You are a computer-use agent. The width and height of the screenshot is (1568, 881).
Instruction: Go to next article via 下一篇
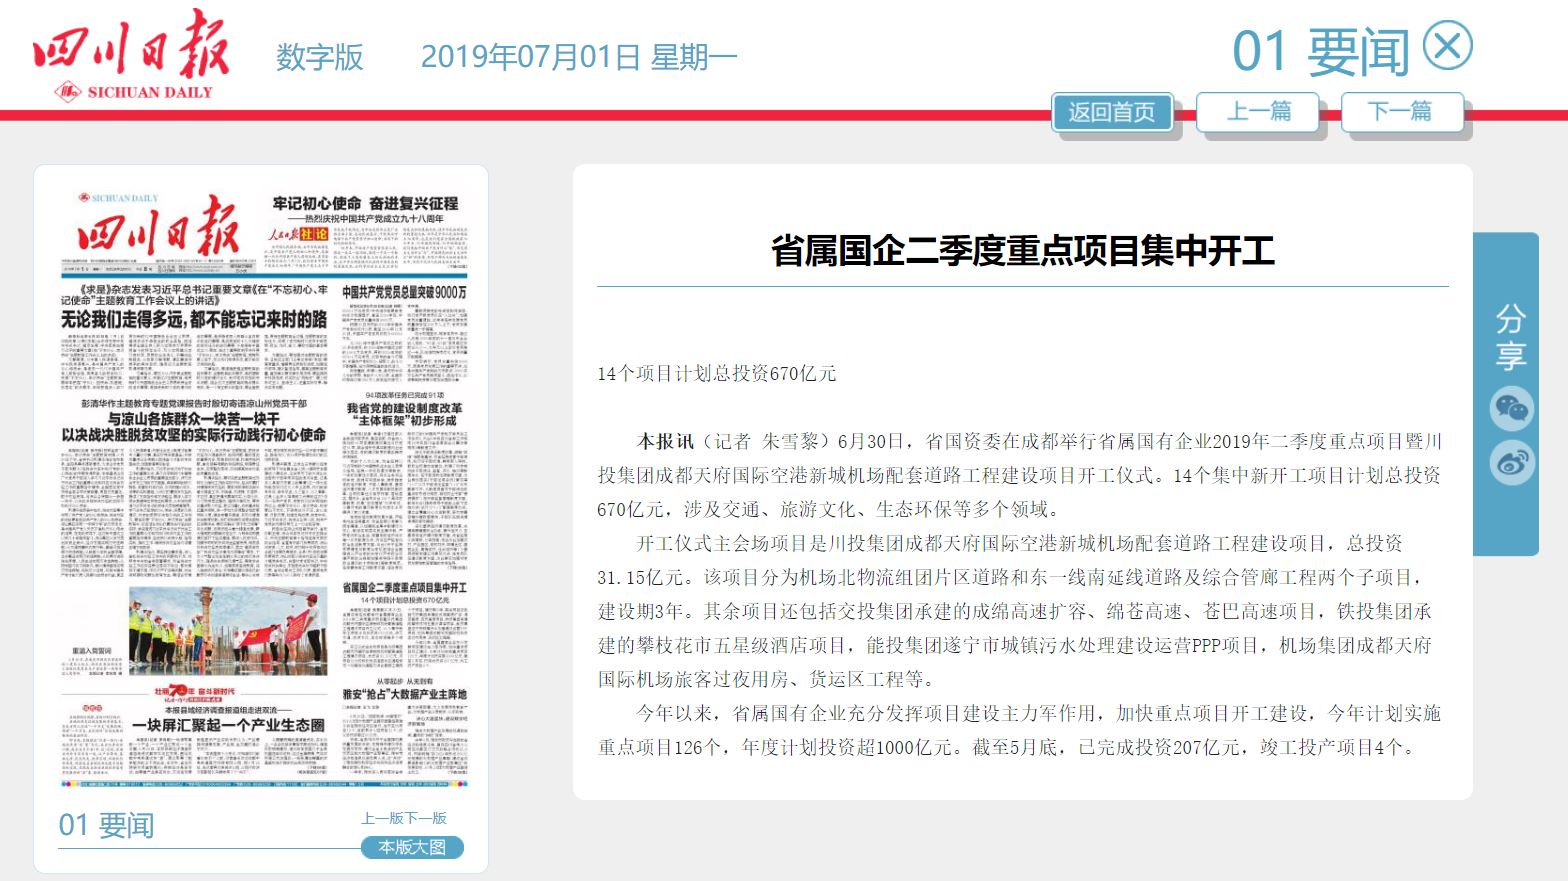pos(1400,112)
